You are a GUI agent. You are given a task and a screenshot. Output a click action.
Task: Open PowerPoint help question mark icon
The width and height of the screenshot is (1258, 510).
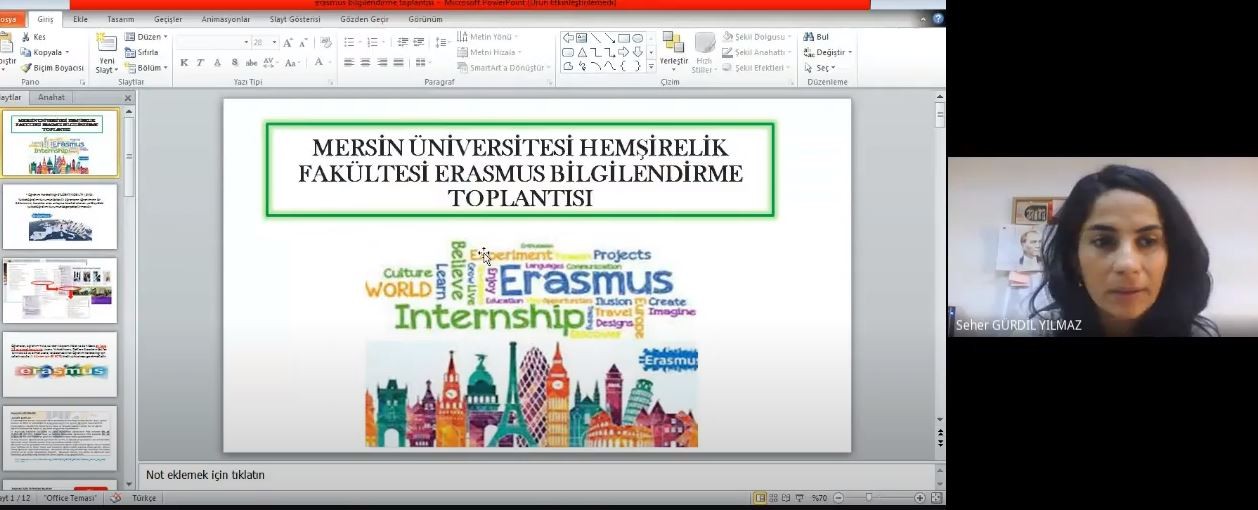click(938, 19)
